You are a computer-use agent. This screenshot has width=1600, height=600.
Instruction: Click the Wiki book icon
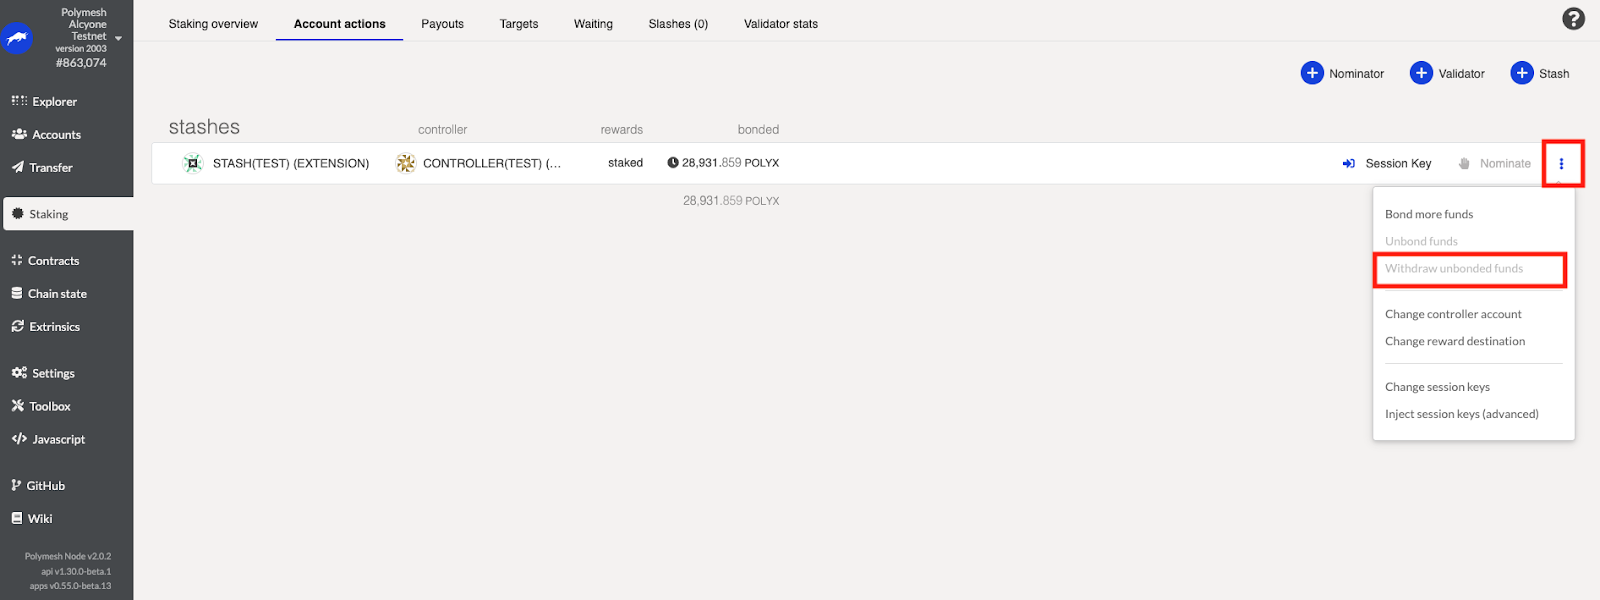click(x=17, y=518)
